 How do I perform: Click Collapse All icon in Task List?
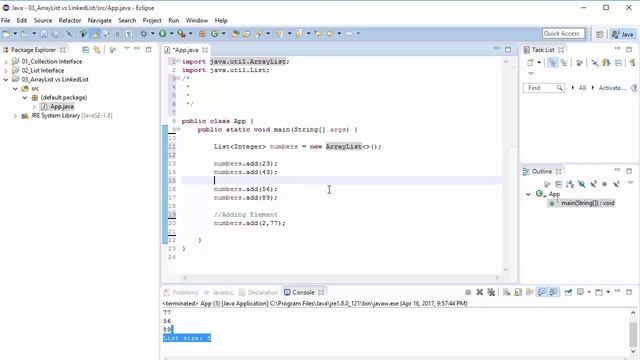coord(618,62)
